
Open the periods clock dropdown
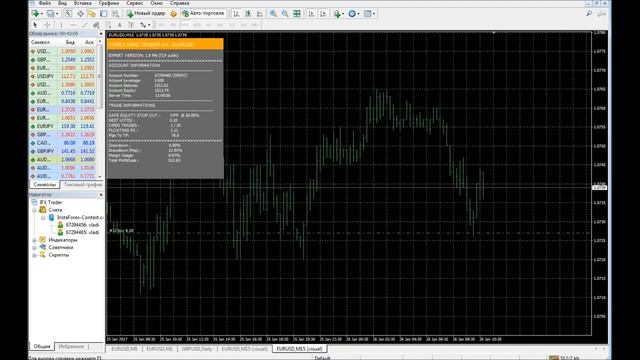358,14
